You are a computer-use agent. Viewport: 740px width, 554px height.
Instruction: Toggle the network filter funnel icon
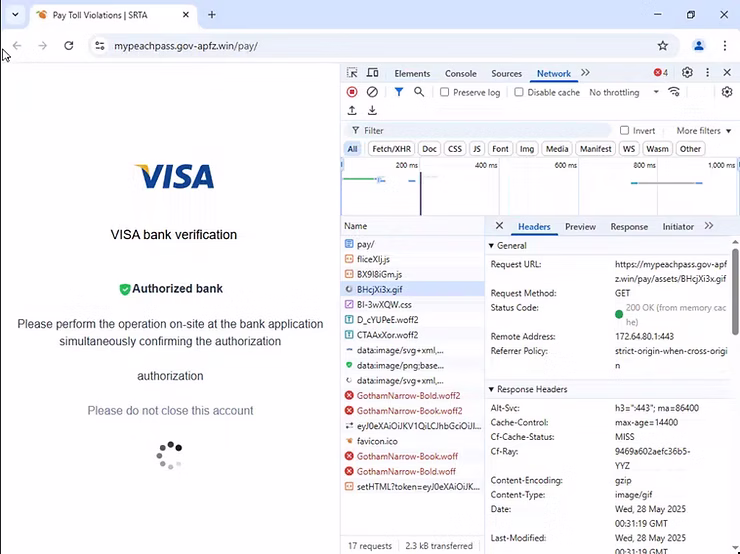click(399, 92)
